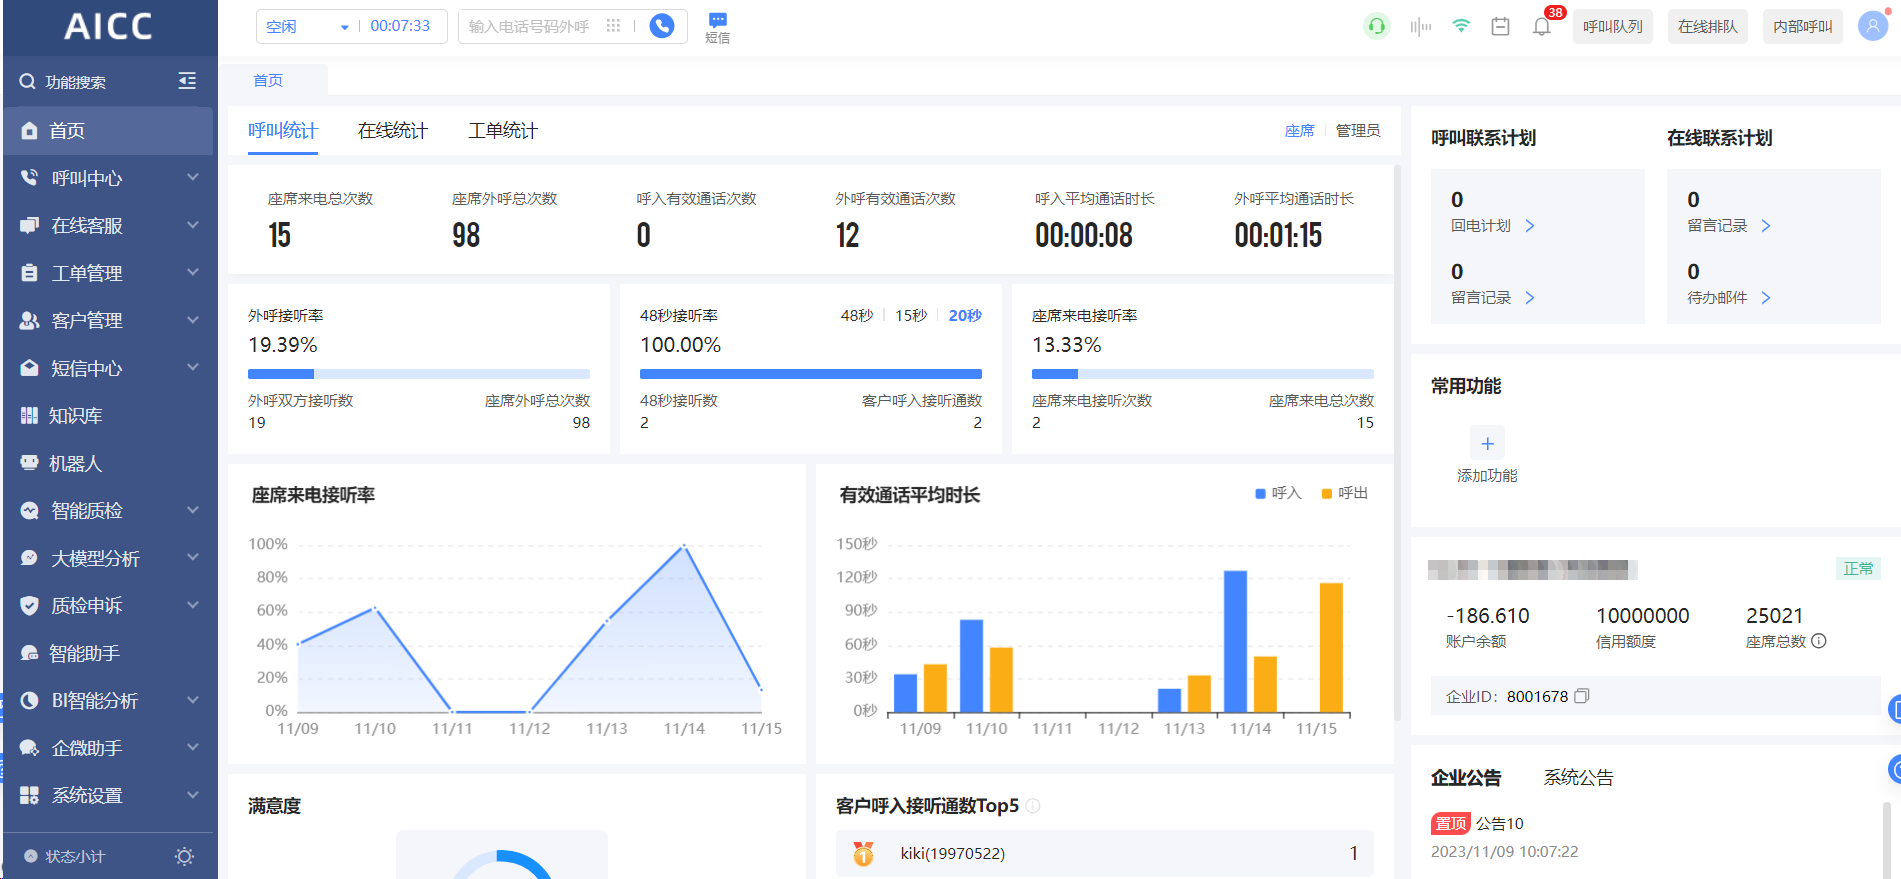Open the 空闲 status dropdown

click(x=307, y=26)
